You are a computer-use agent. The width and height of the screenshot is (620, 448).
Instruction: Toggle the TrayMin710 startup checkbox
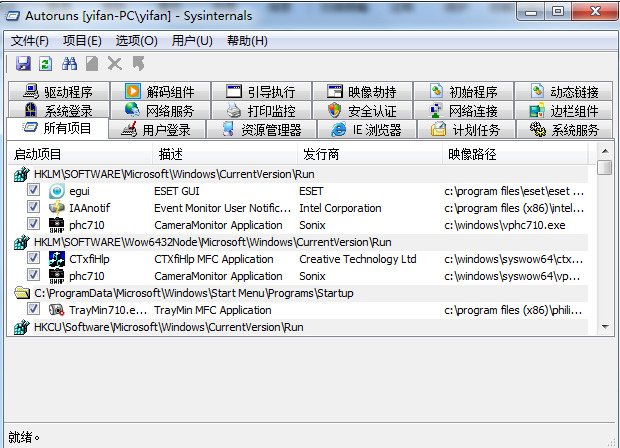pyautogui.click(x=33, y=309)
